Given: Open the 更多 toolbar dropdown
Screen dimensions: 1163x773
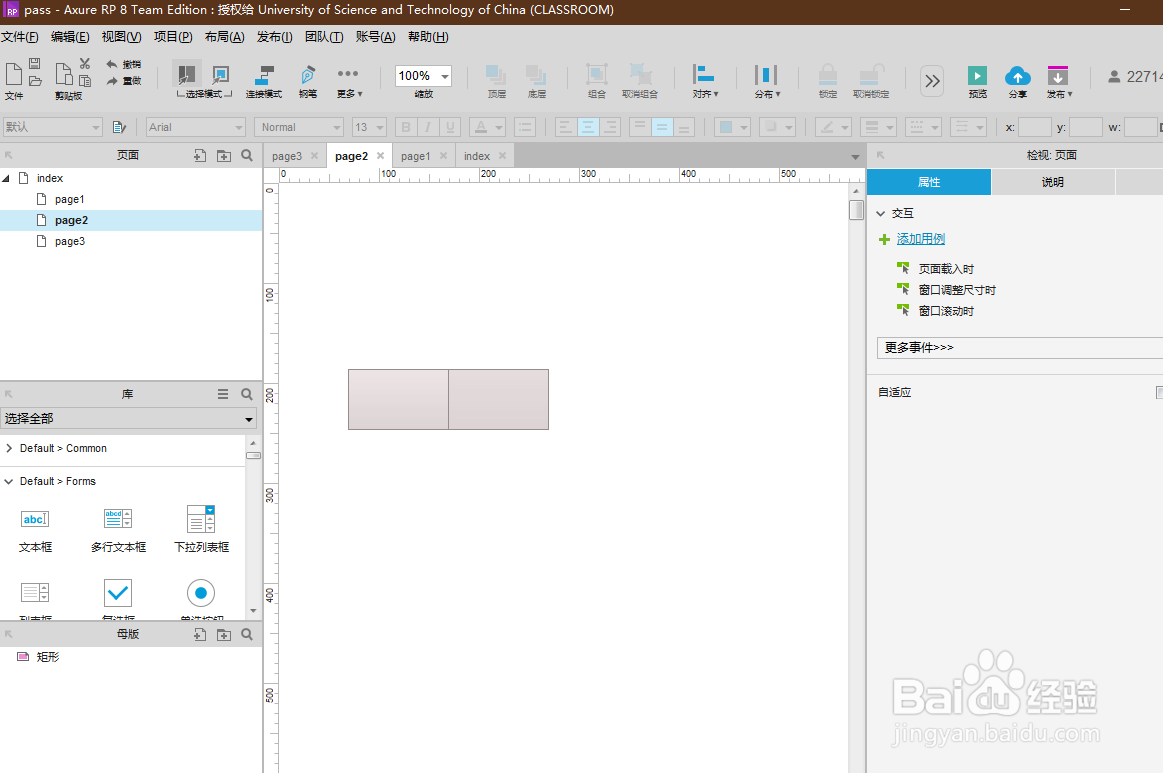Looking at the screenshot, I should point(349,82).
